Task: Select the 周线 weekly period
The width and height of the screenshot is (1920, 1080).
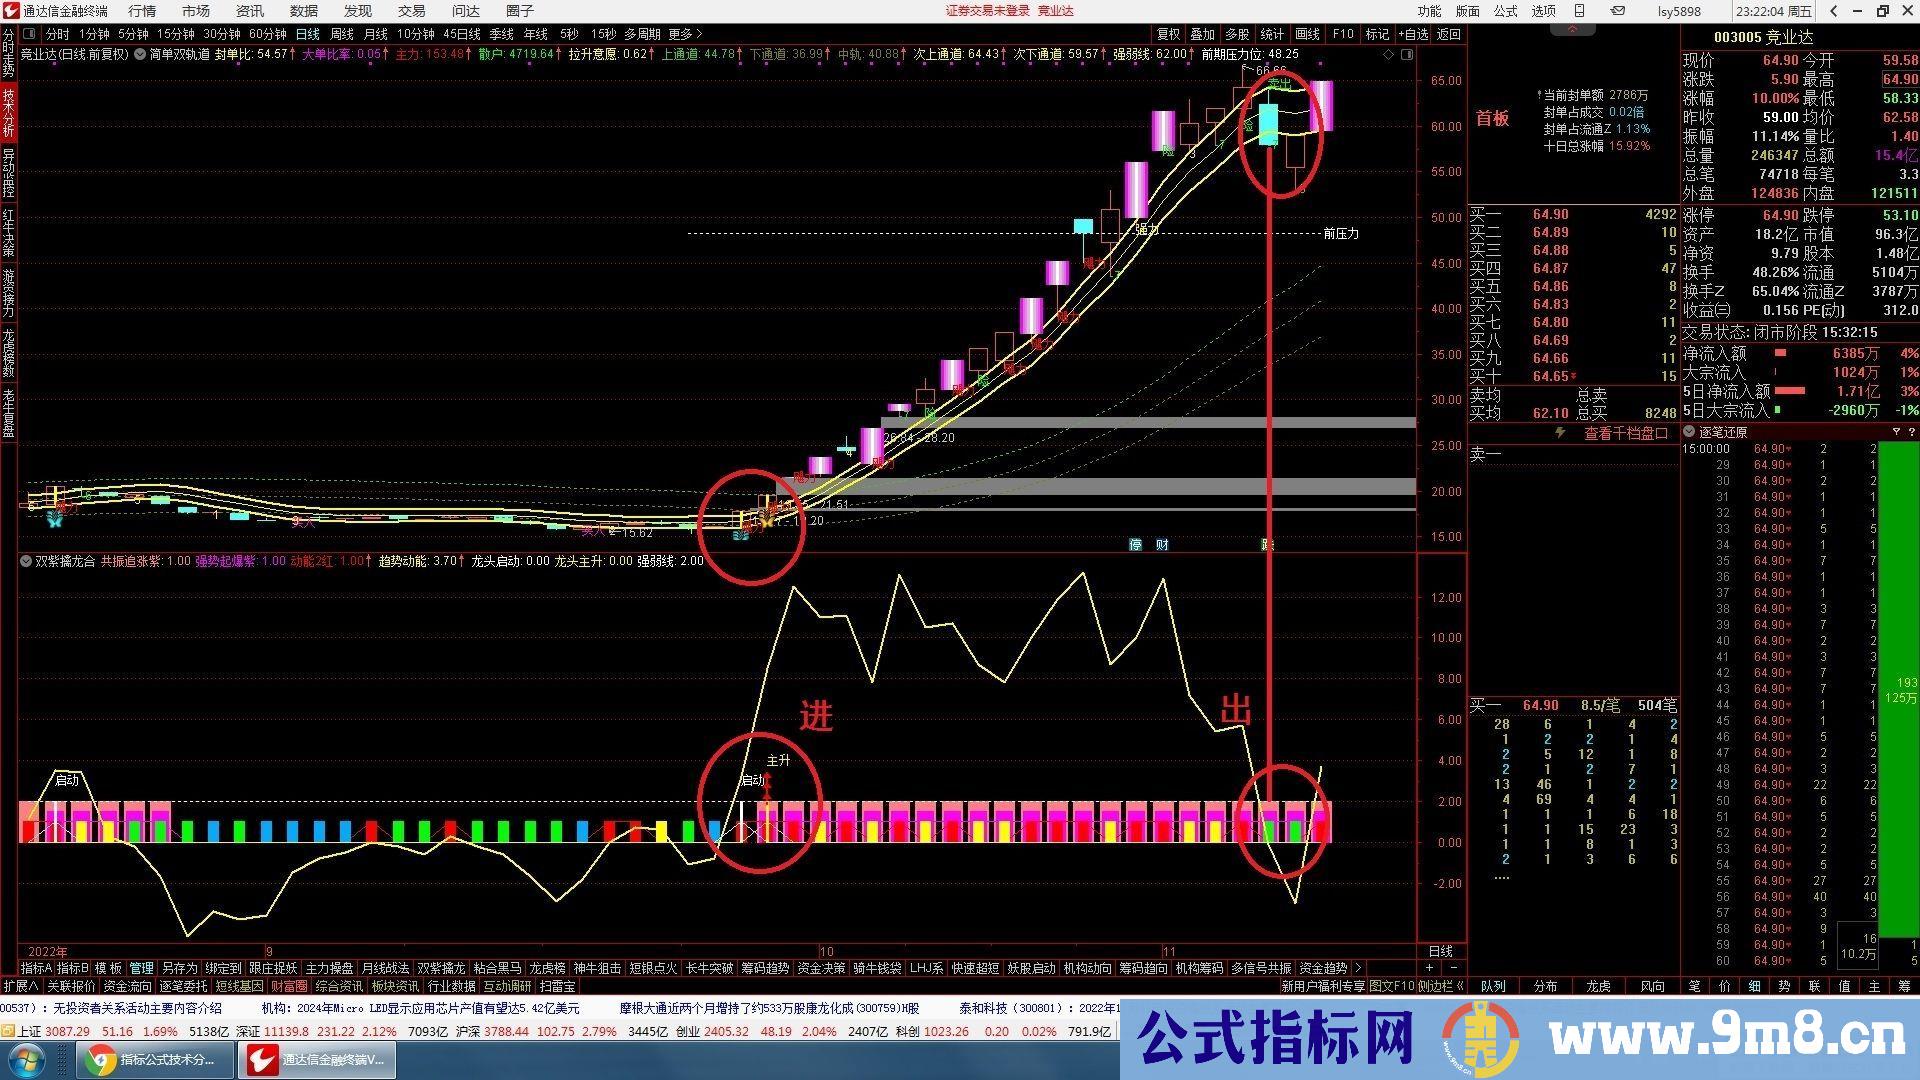Action: (x=342, y=34)
